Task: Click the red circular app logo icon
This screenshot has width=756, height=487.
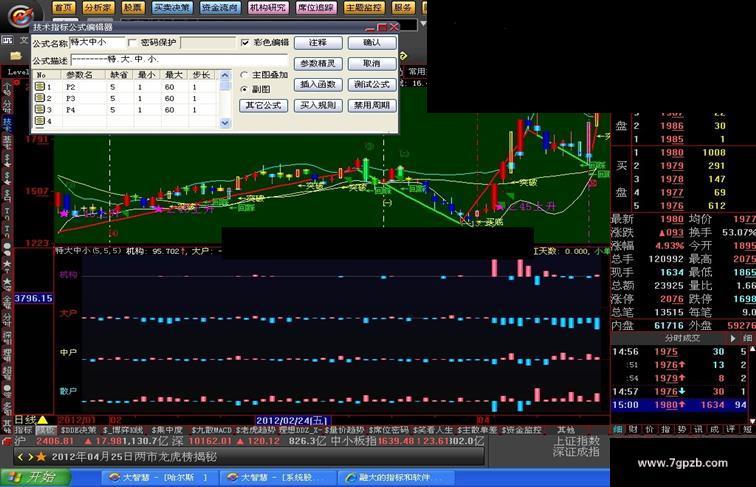Action: 20,16
